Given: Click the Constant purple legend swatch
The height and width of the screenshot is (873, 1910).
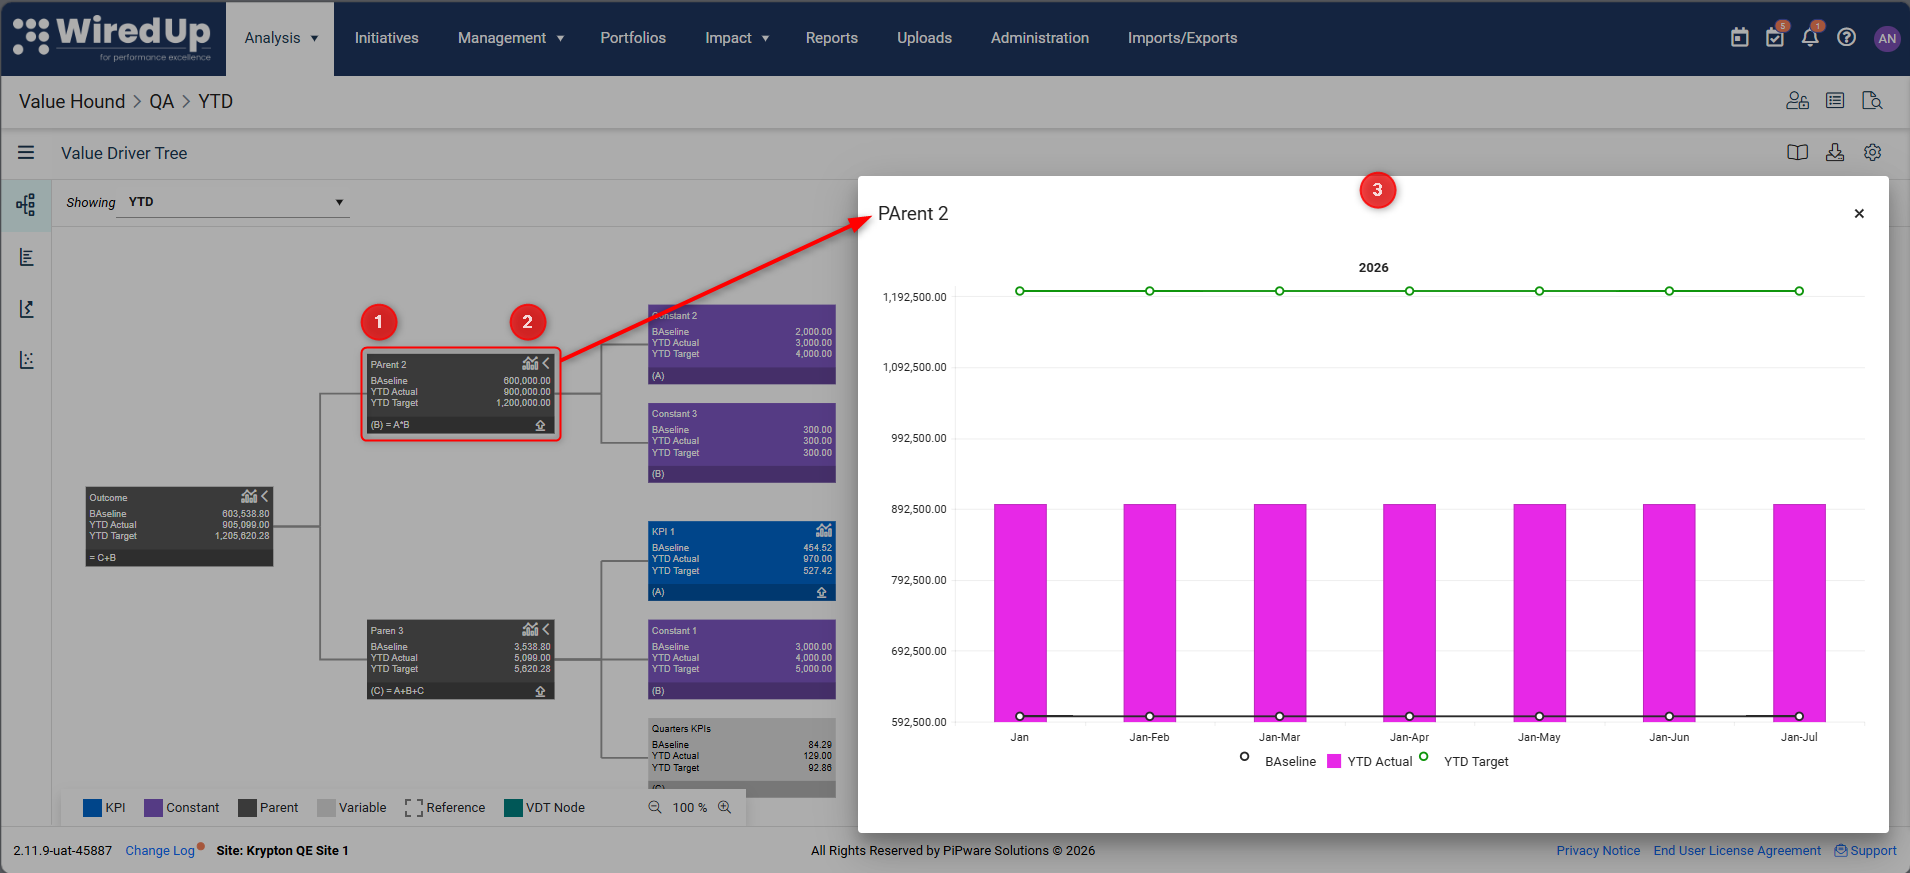Looking at the screenshot, I should [153, 808].
